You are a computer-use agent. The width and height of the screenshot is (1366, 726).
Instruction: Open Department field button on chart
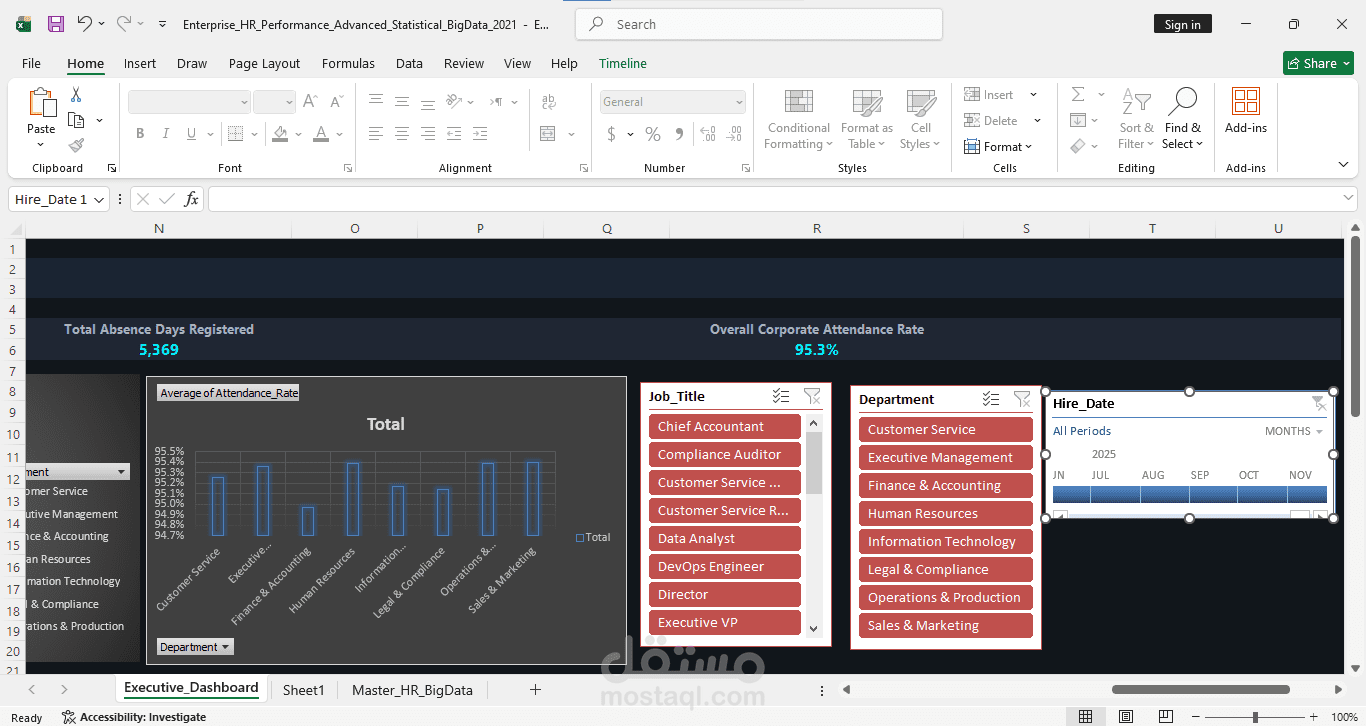pyautogui.click(x=195, y=647)
